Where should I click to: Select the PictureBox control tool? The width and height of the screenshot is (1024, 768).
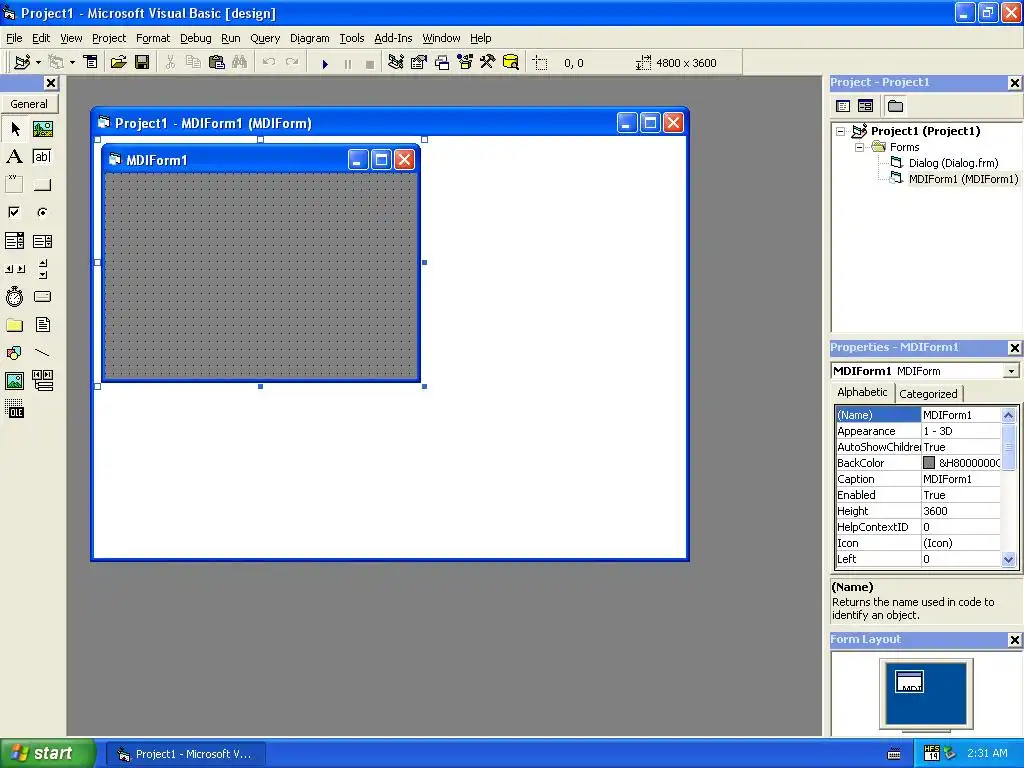pos(42,129)
